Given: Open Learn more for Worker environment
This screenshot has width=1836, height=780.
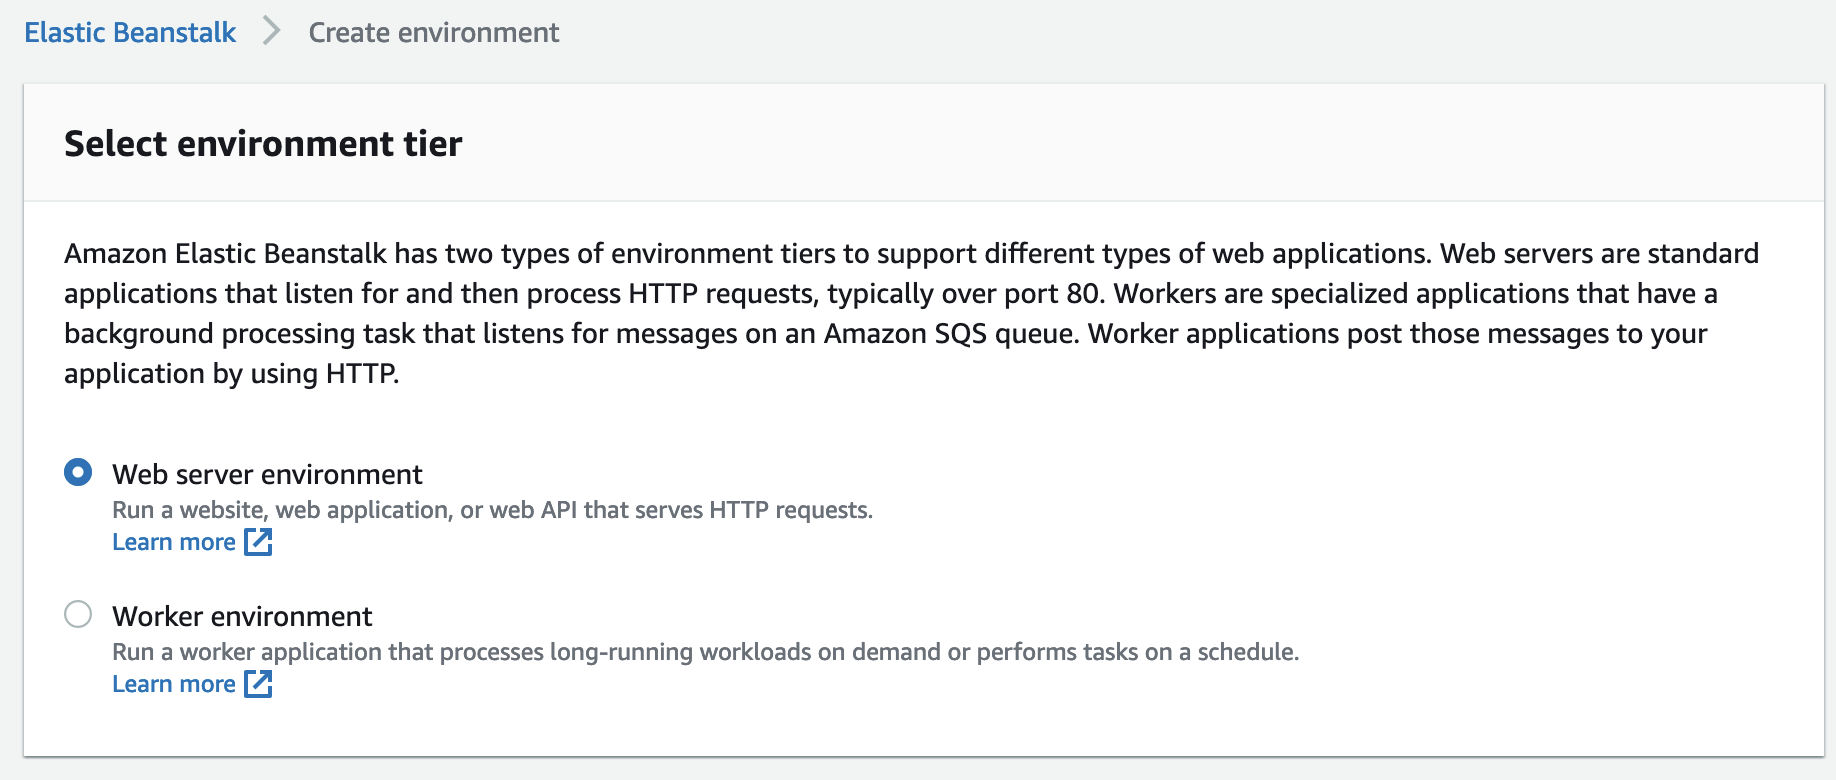Looking at the screenshot, I should pos(174,684).
